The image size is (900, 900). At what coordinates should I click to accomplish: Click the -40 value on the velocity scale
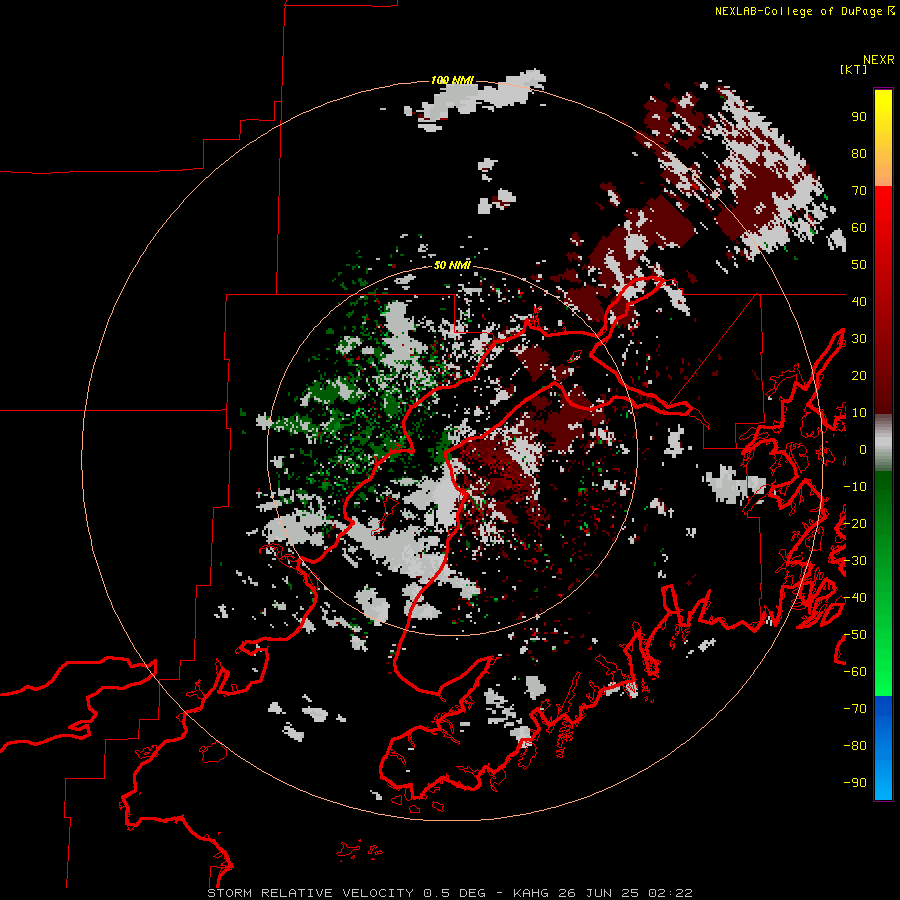[855, 598]
